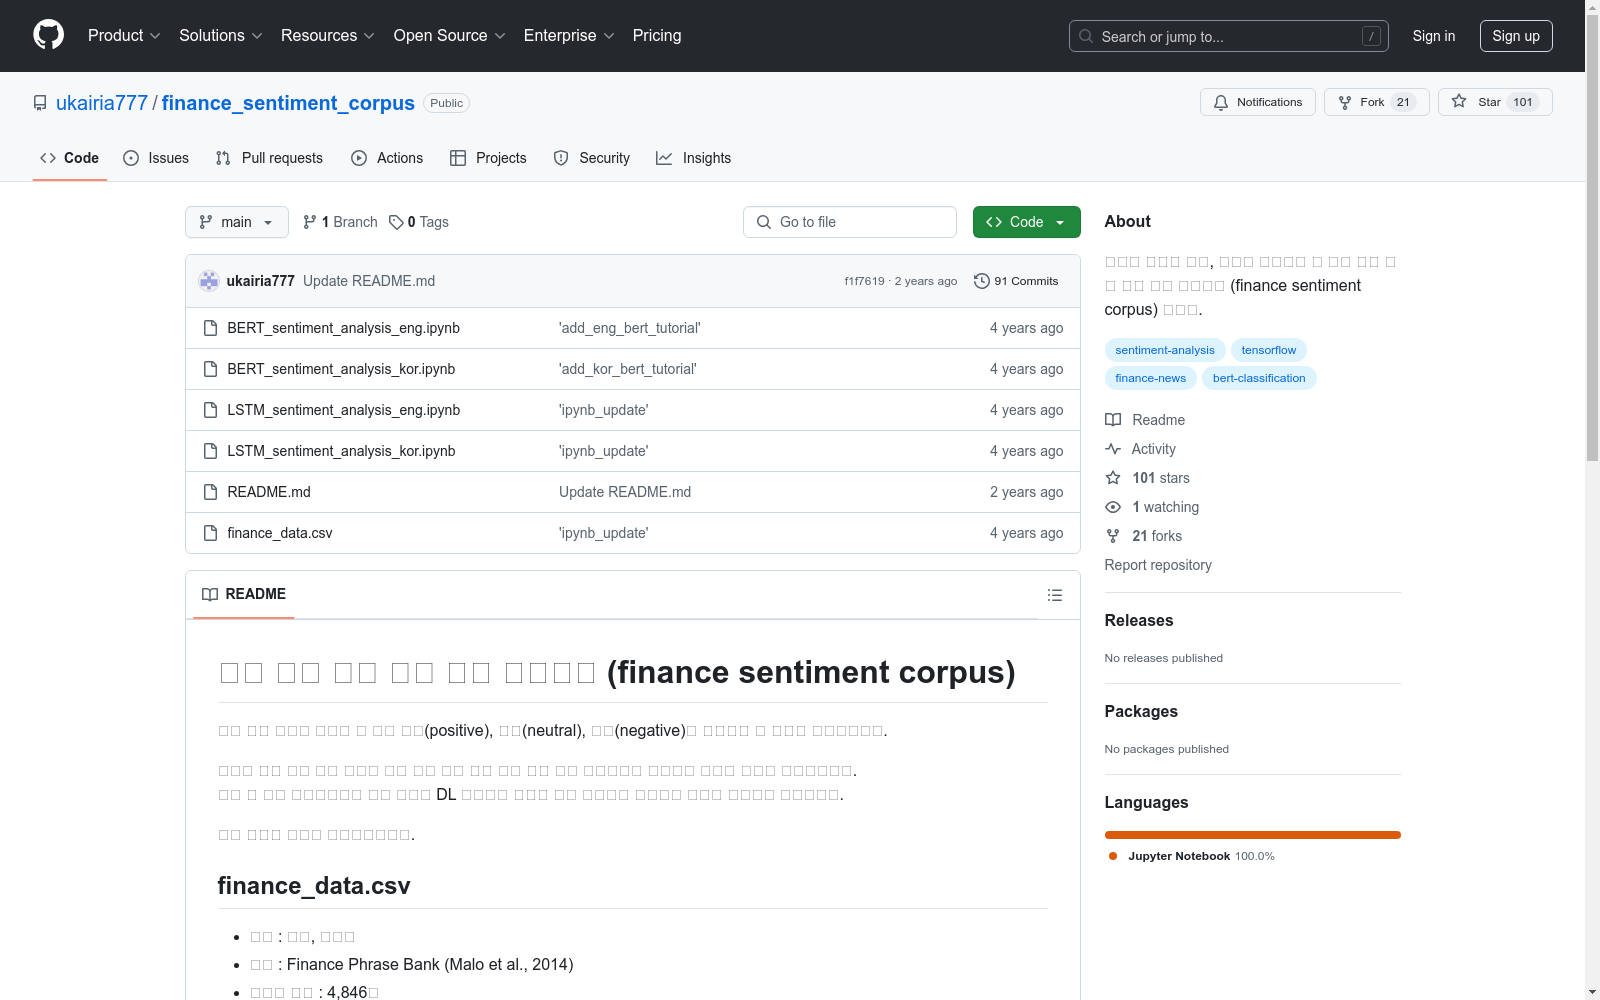
Task: View the 91 Commits history
Action: (1016, 281)
